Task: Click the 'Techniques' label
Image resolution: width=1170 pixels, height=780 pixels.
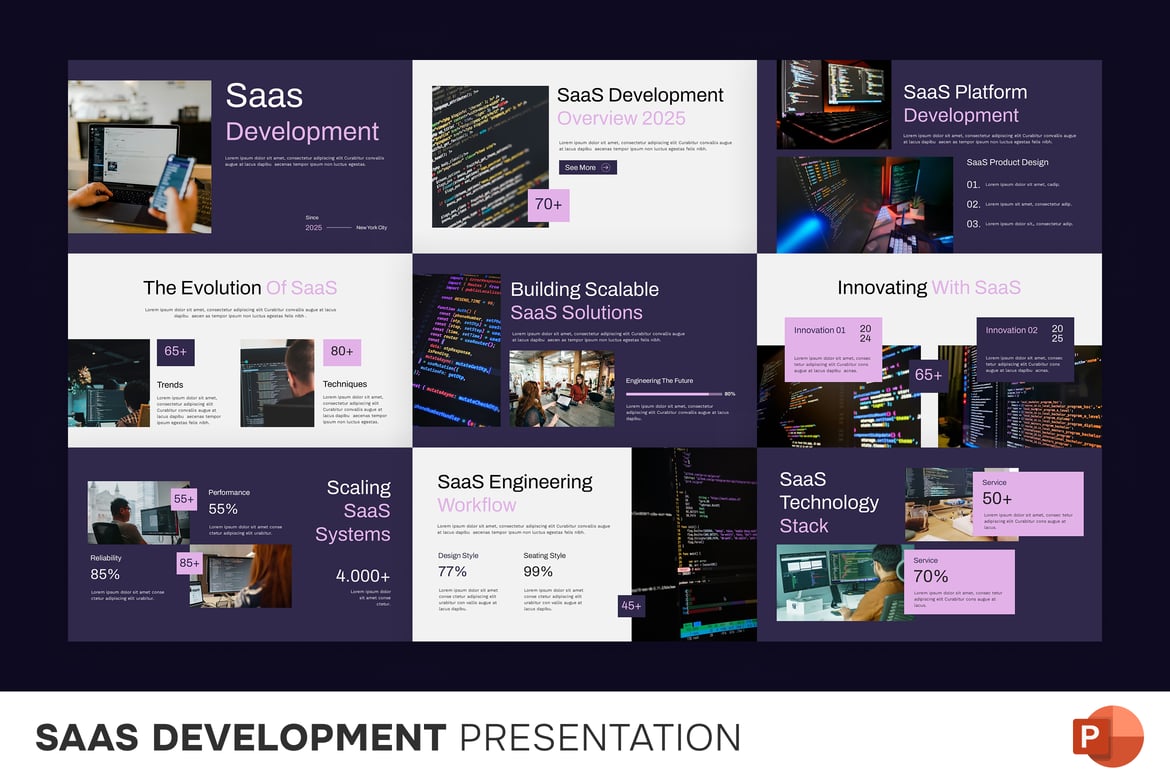Action: pos(345,384)
